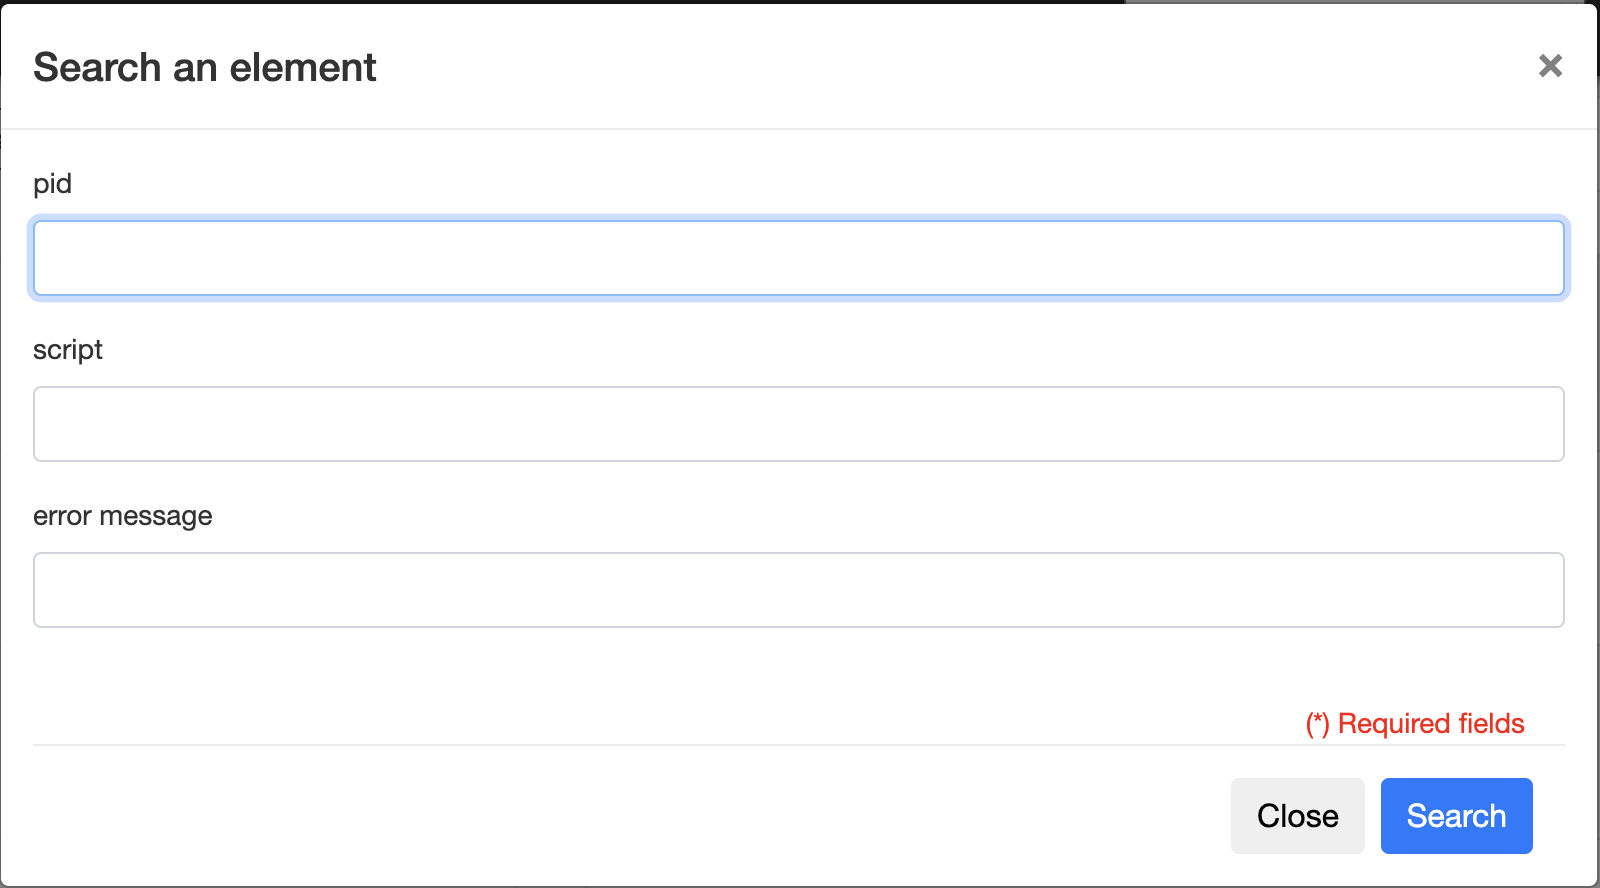This screenshot has width=1600, height=888.
Task: Click the red "(*) Required fields" note
Action: pyautogui.click(x=1414, y=724)
